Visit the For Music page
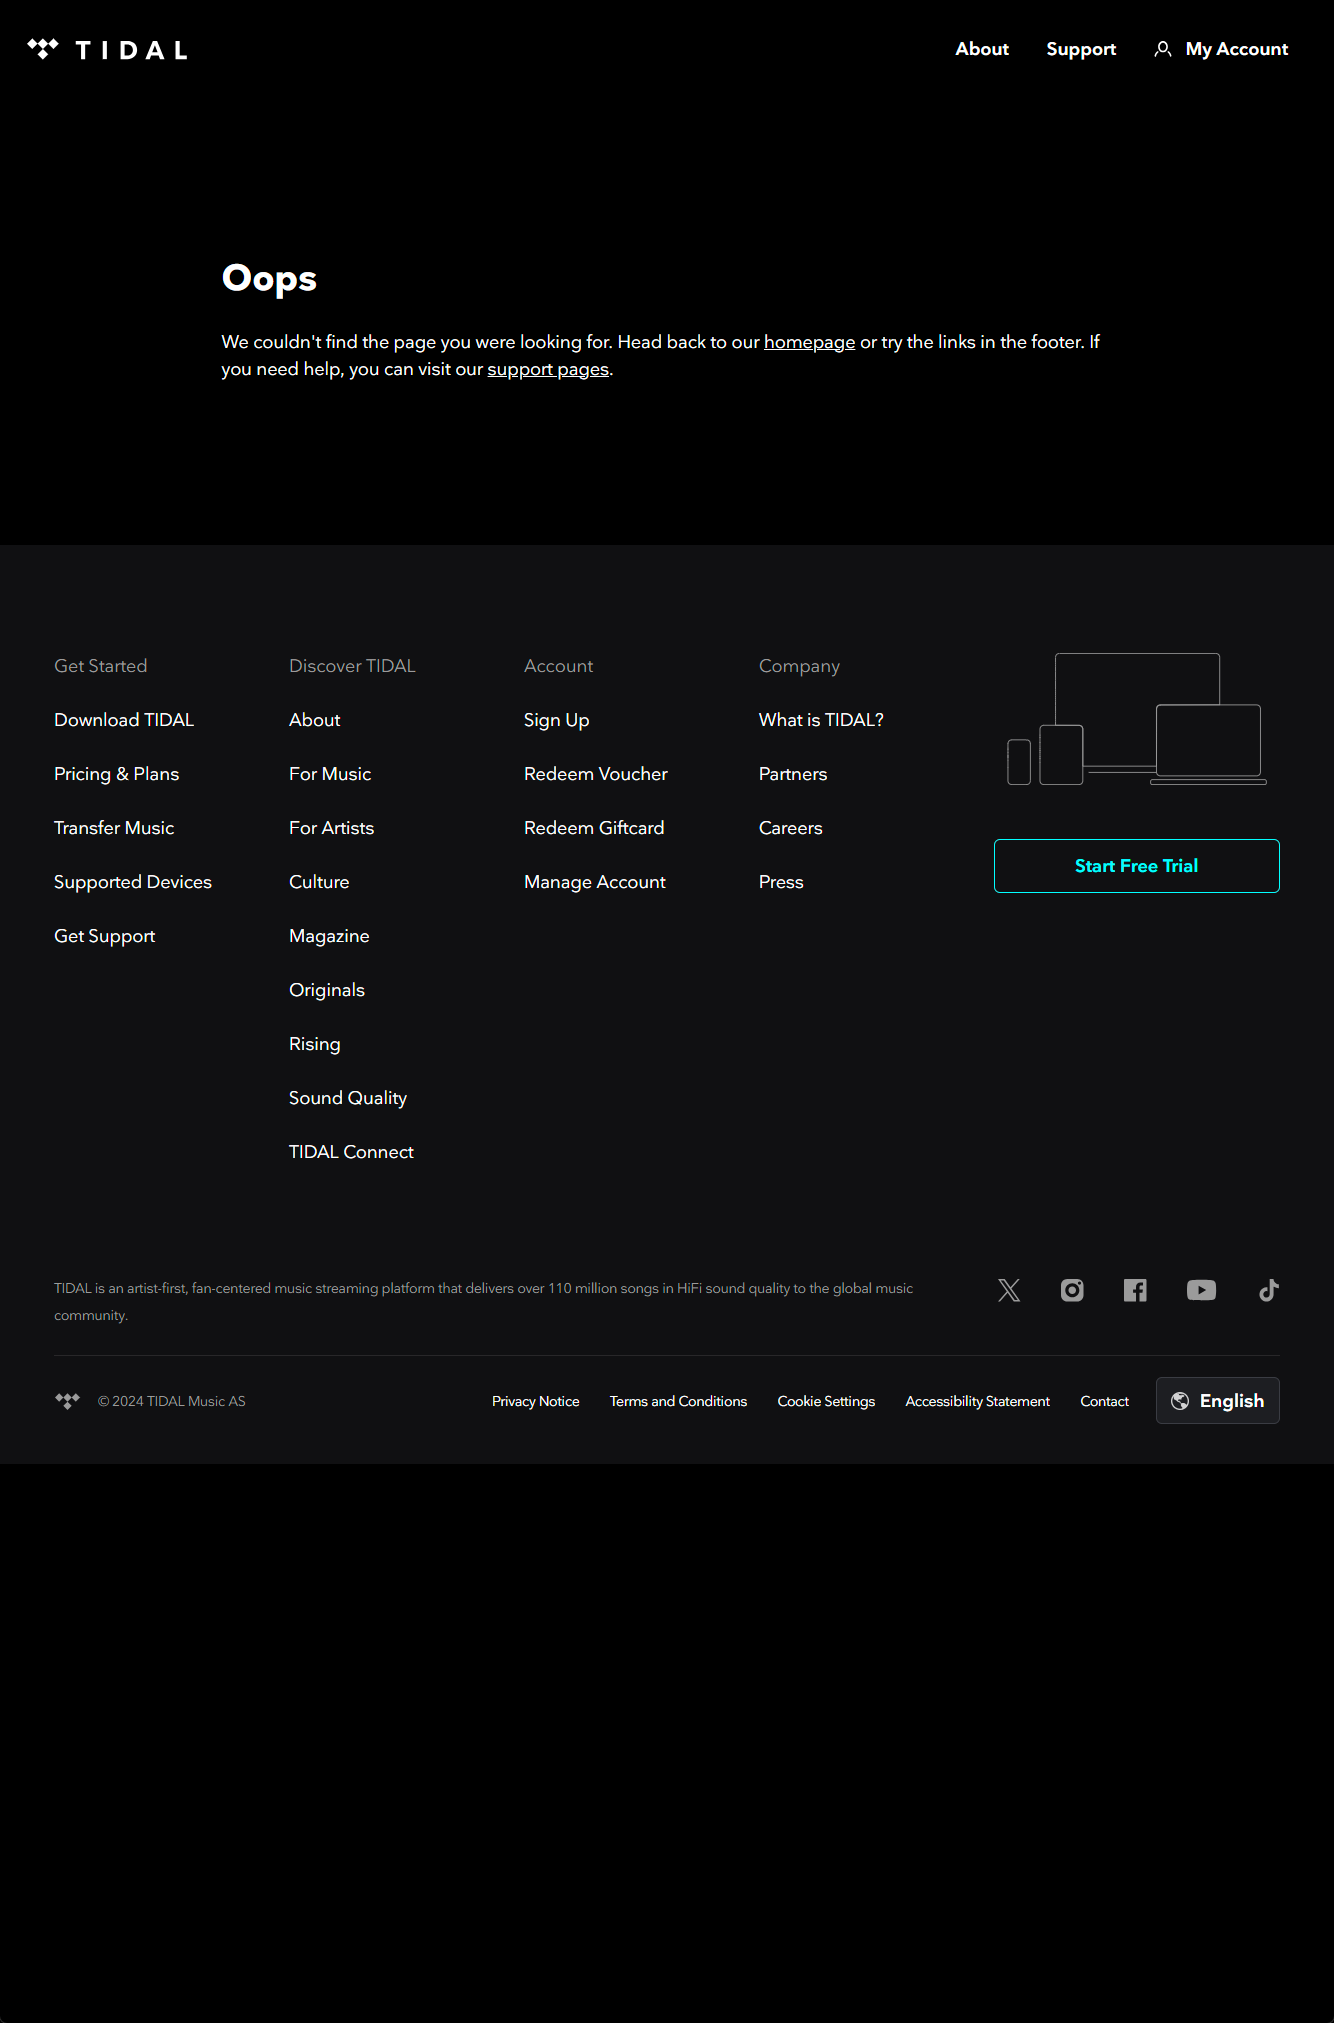The height and width of the screenshot is (2023, 1334). [330, 774]
